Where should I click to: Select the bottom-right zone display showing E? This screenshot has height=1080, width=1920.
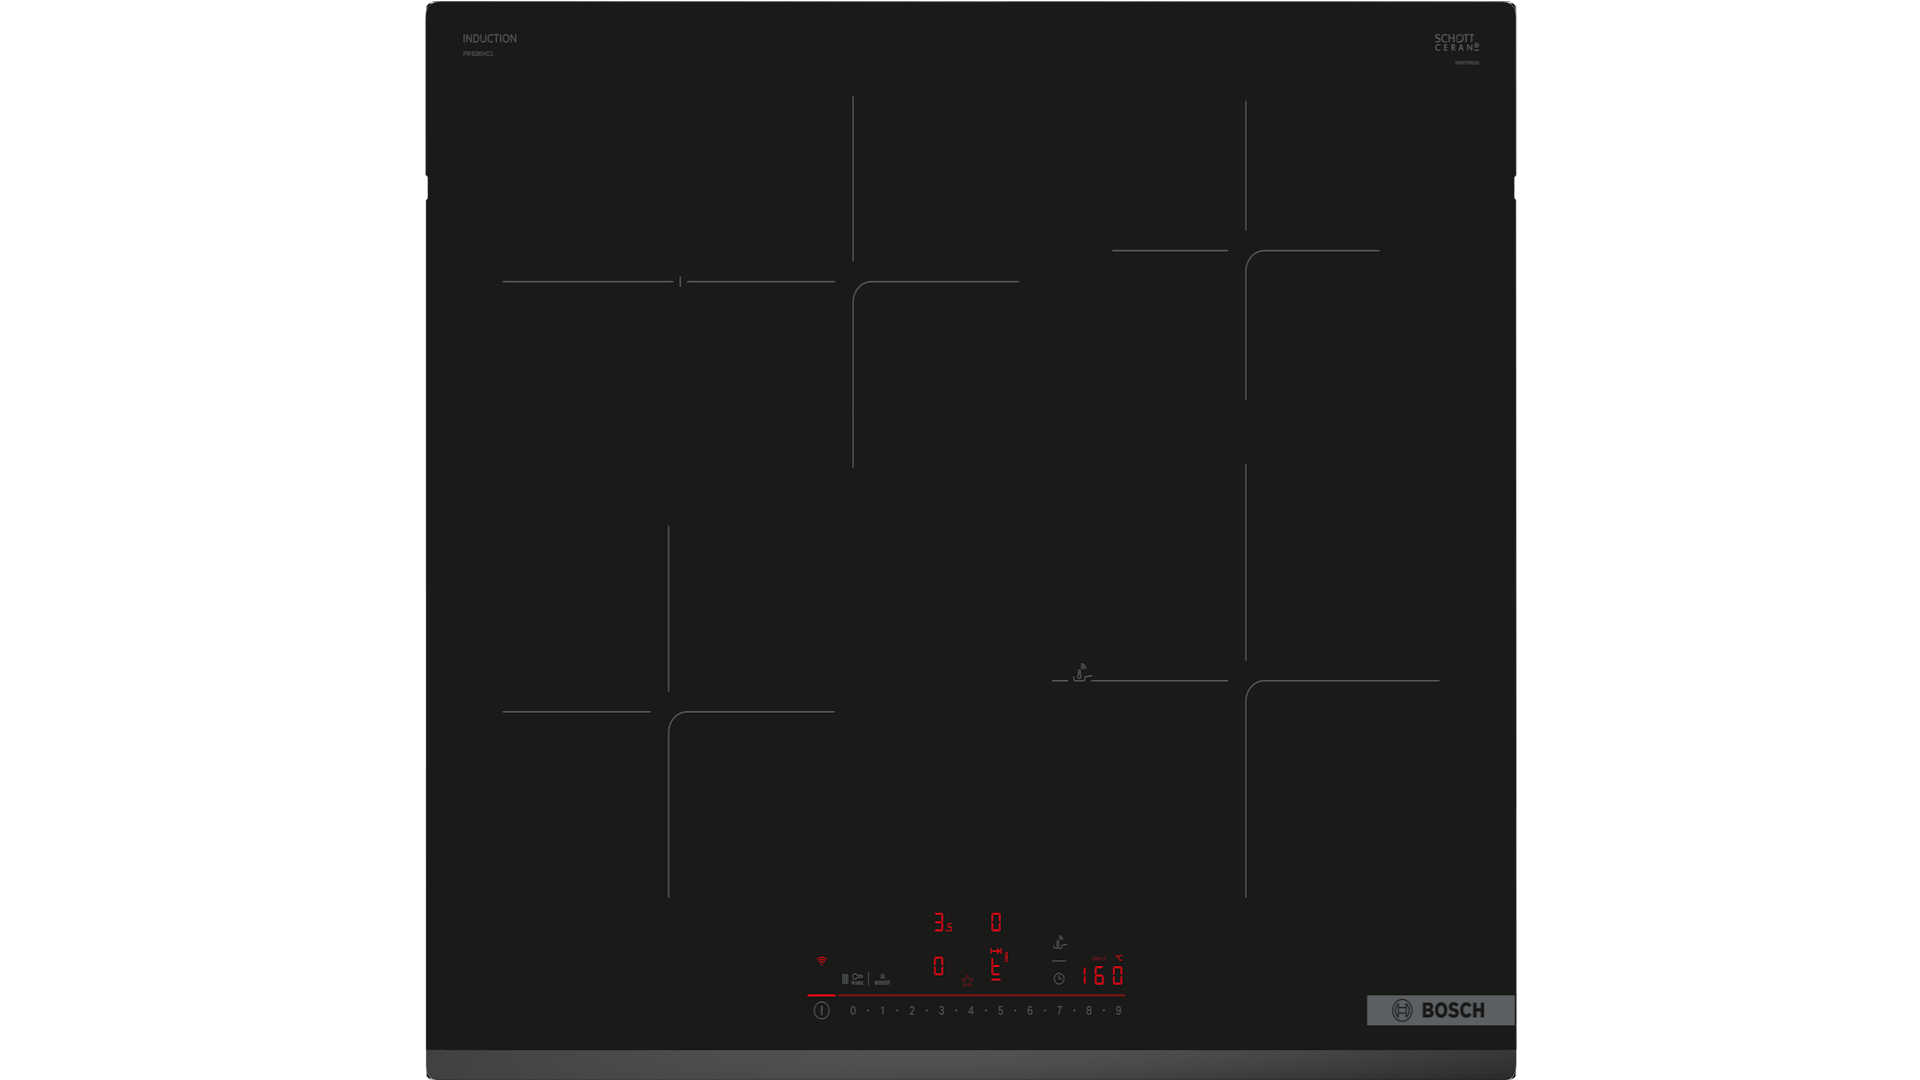996,968
